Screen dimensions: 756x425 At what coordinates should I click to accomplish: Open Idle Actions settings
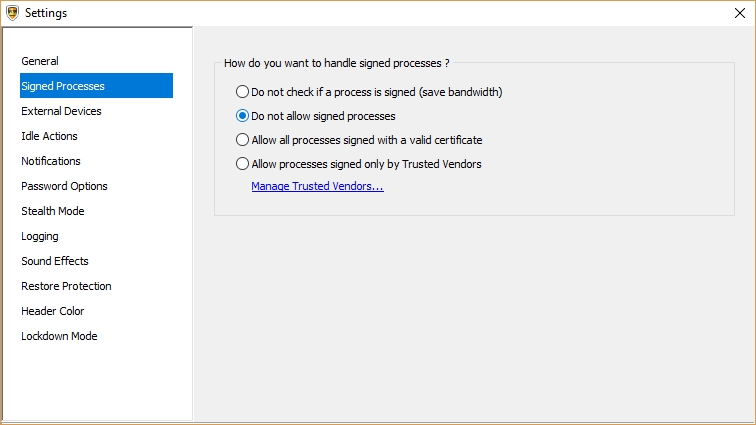49,136
